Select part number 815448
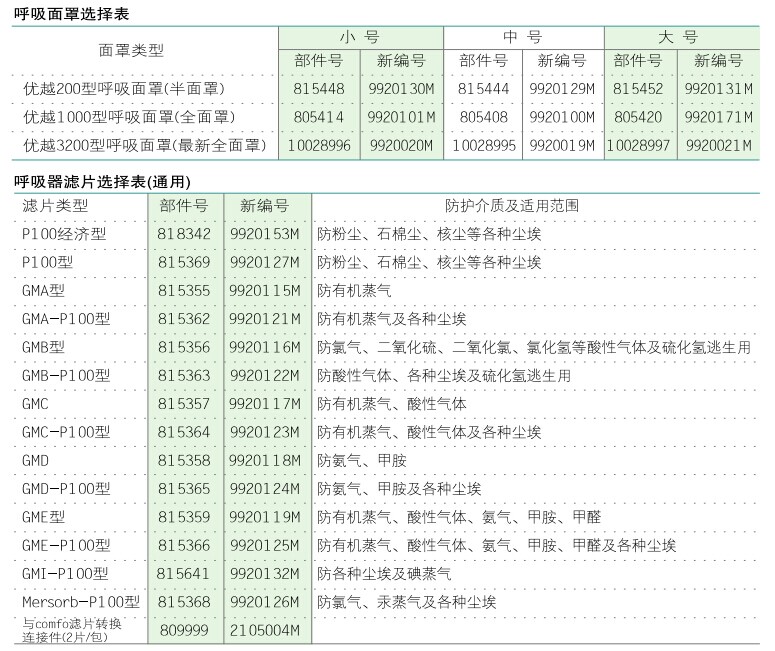This screenshot has width=775, height=651. point(319,89)
